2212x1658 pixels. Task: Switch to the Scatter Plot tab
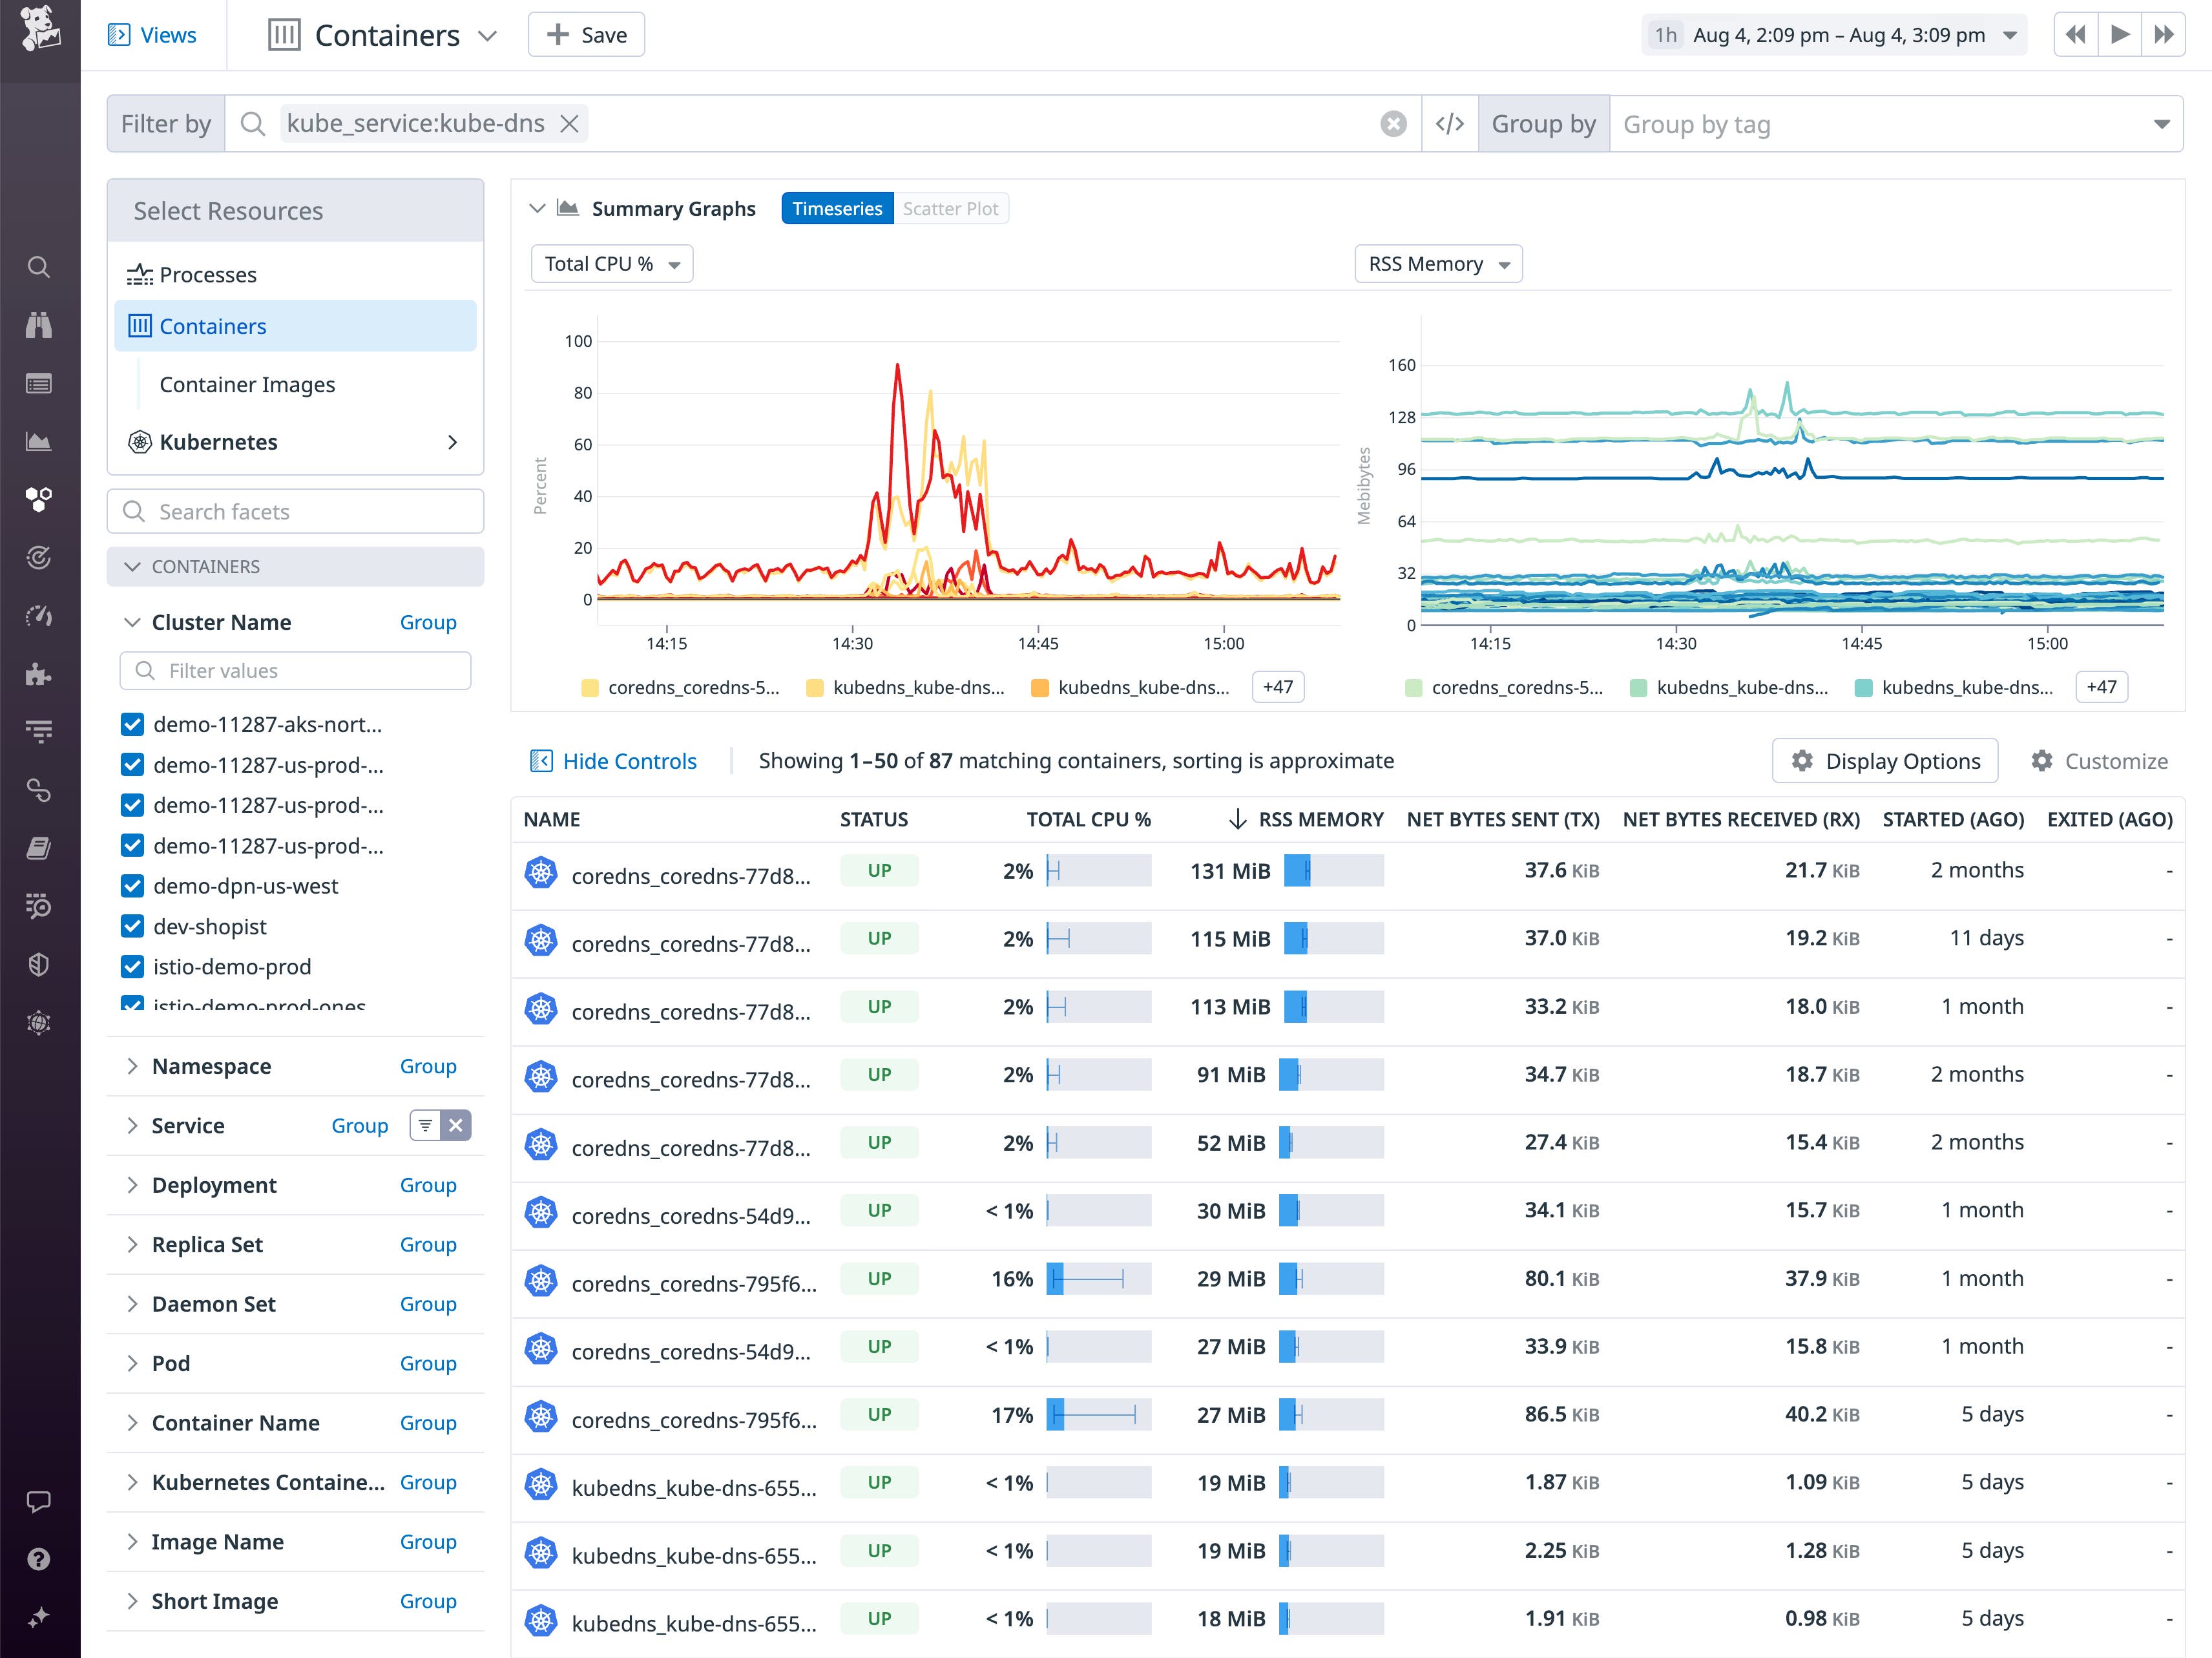coord(950,208)
